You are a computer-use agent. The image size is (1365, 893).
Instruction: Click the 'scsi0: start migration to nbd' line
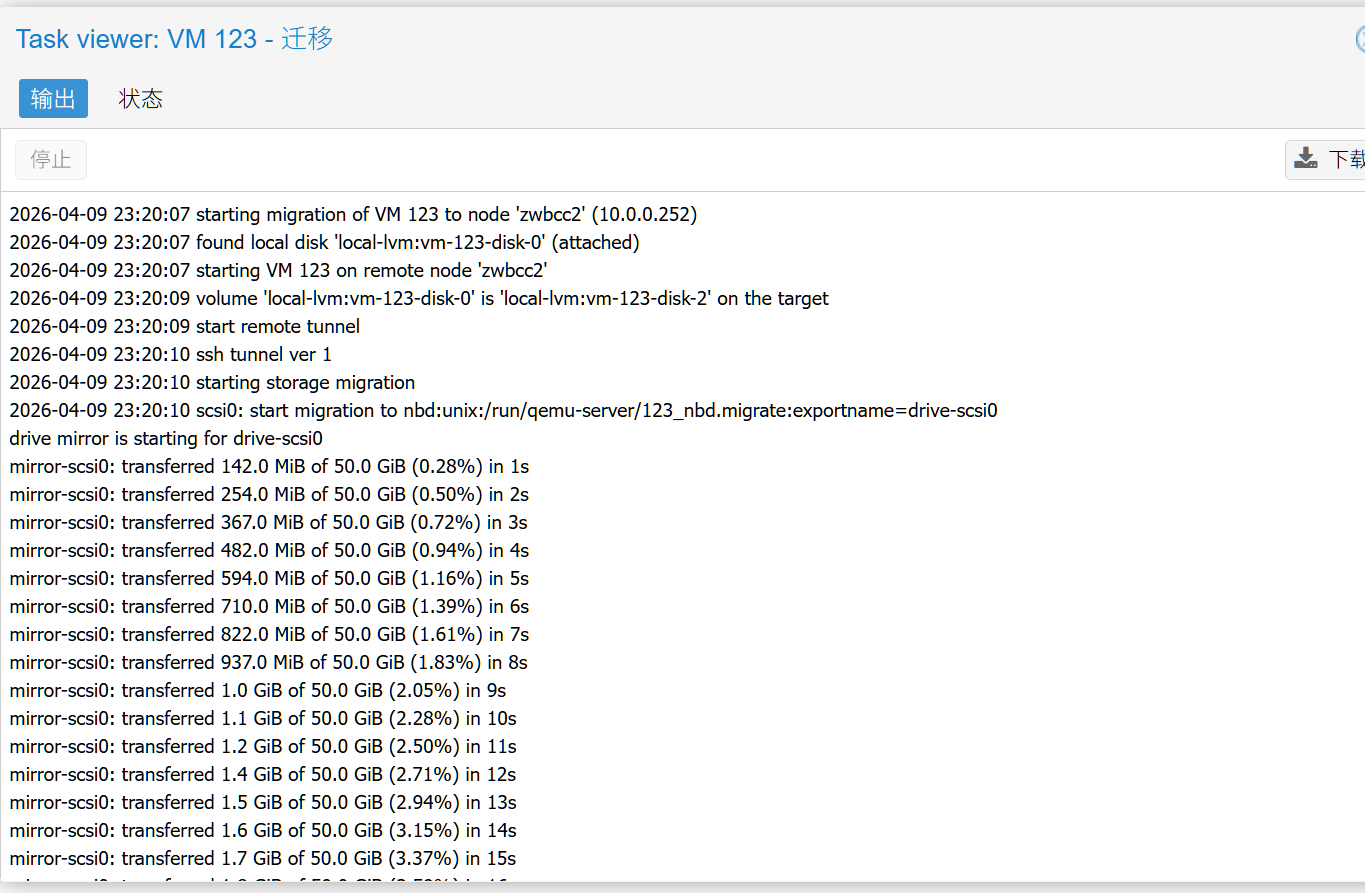(x=503, y=410)
